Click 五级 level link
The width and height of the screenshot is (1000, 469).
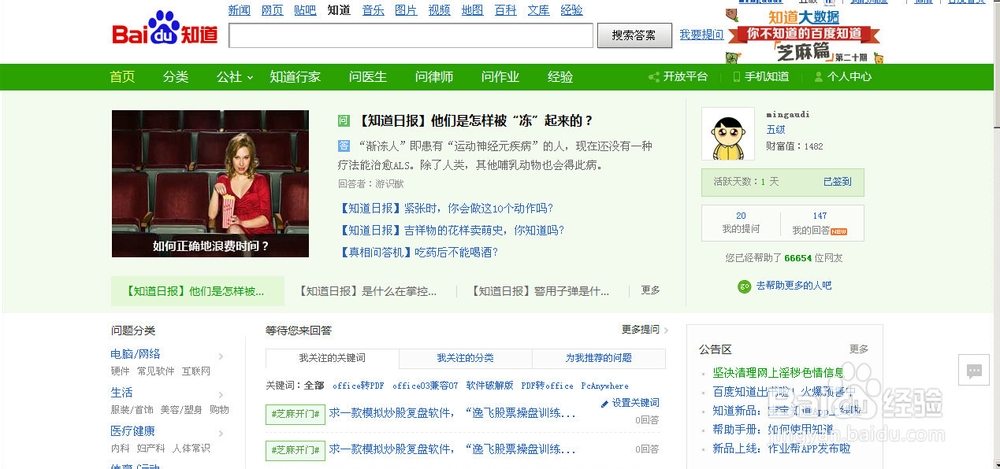pyautogui.click(x=776, y=130)
